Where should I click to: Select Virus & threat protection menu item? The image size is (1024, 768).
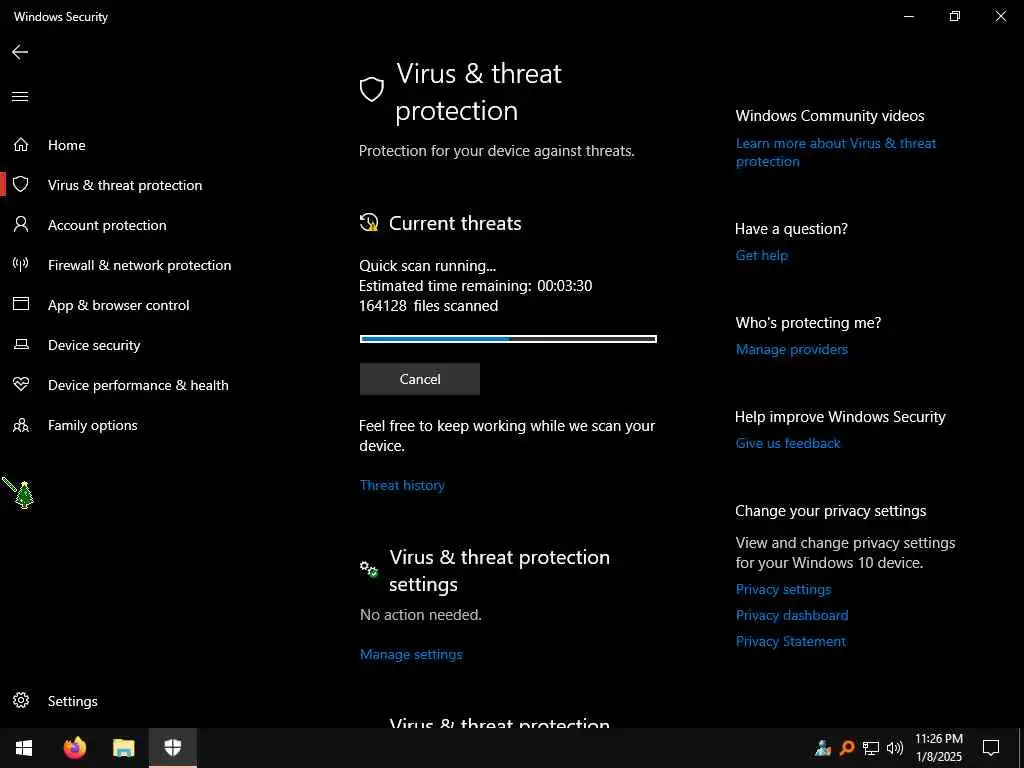tap(125, 185)
